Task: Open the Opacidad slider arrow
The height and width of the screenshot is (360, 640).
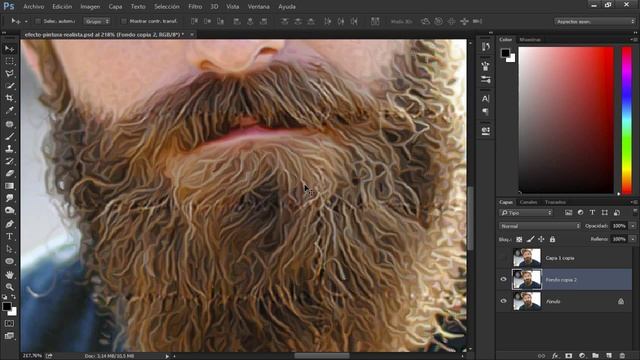Action: 633,226
